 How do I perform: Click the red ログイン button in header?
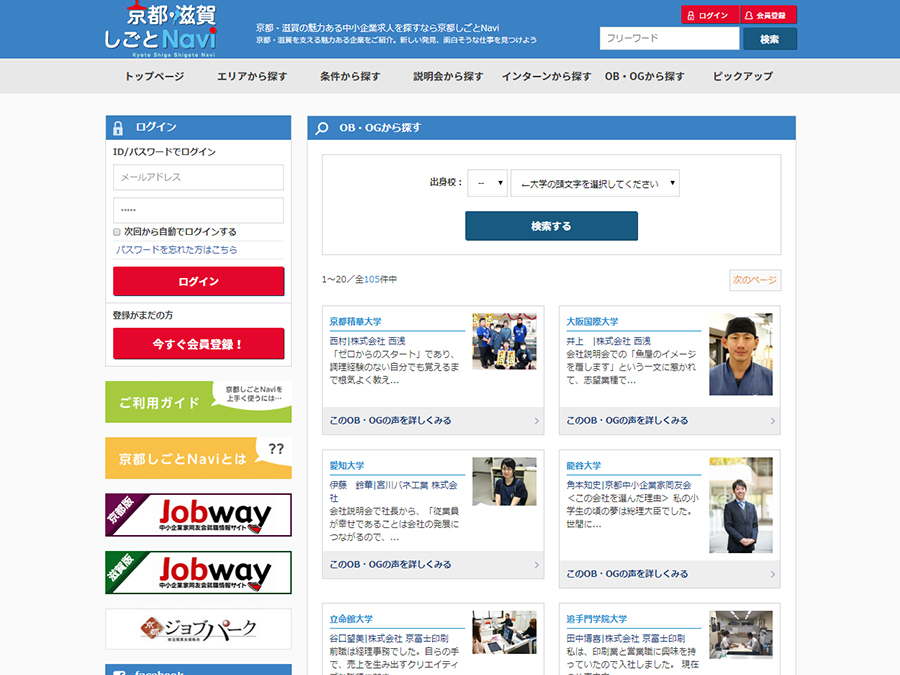click(710, 15)
